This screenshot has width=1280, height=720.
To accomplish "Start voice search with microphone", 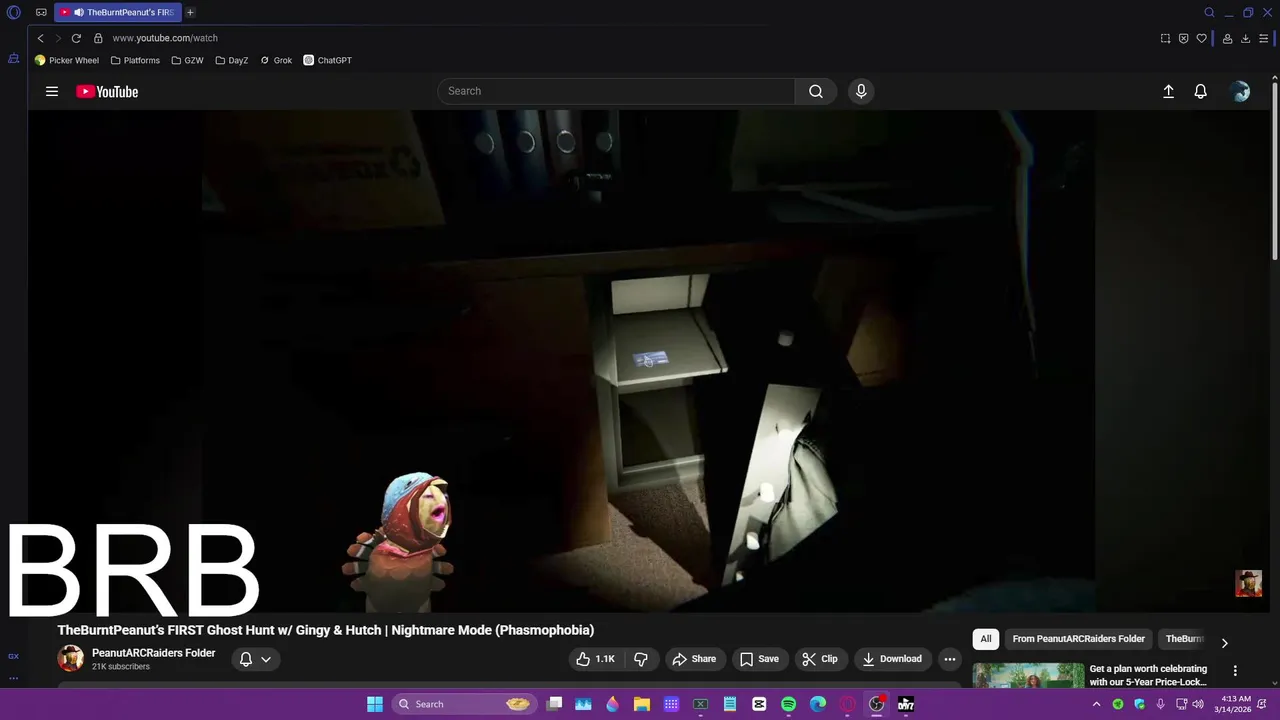I will (x=861, y=91).
